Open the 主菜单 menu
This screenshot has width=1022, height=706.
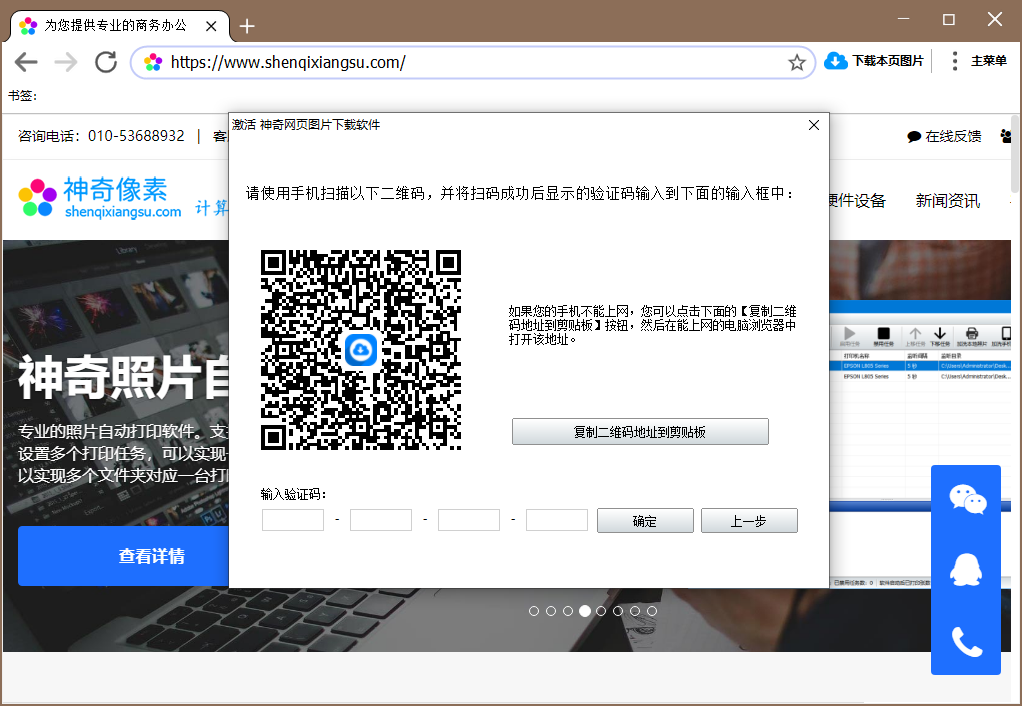pos(989,61)
